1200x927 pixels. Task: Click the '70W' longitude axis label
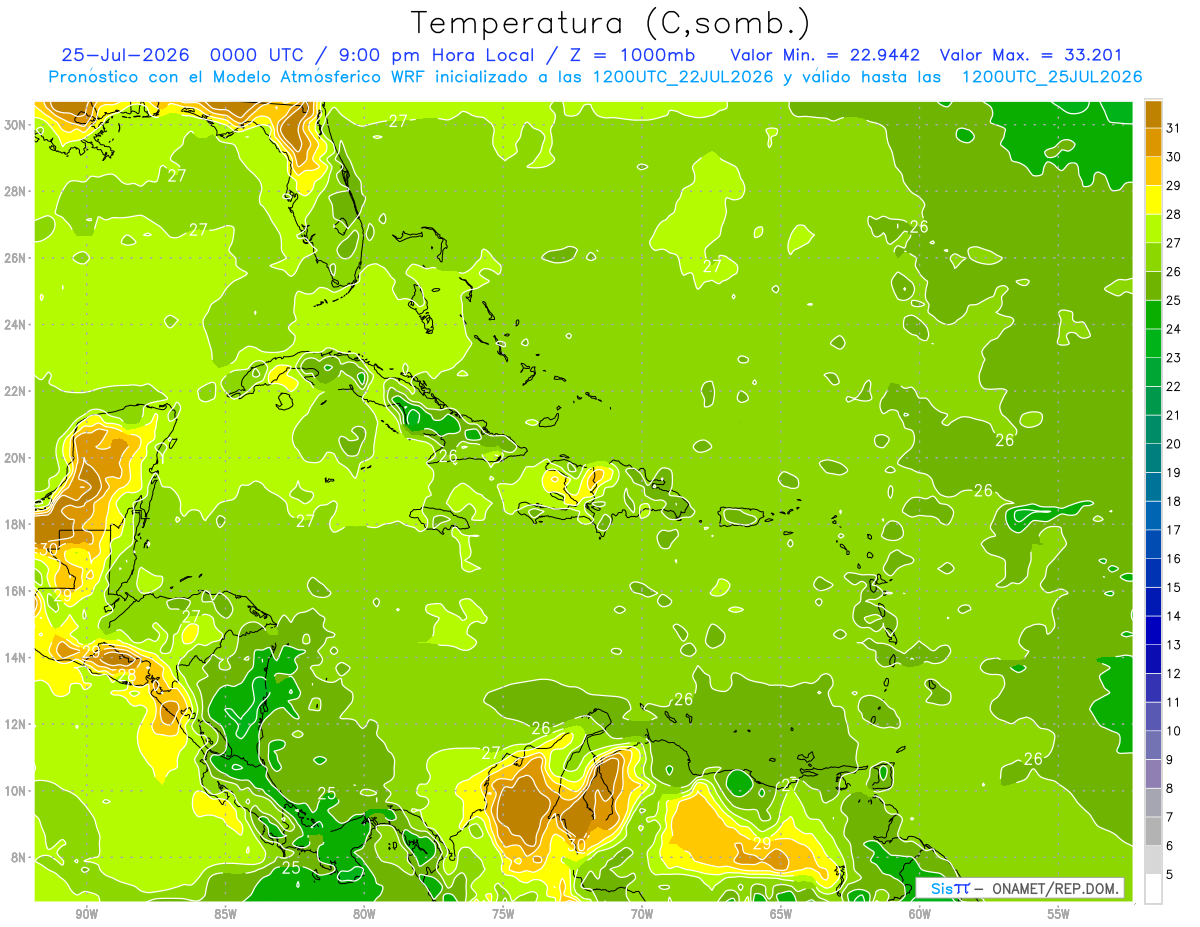pyautogui.click(x=642, y=914)
